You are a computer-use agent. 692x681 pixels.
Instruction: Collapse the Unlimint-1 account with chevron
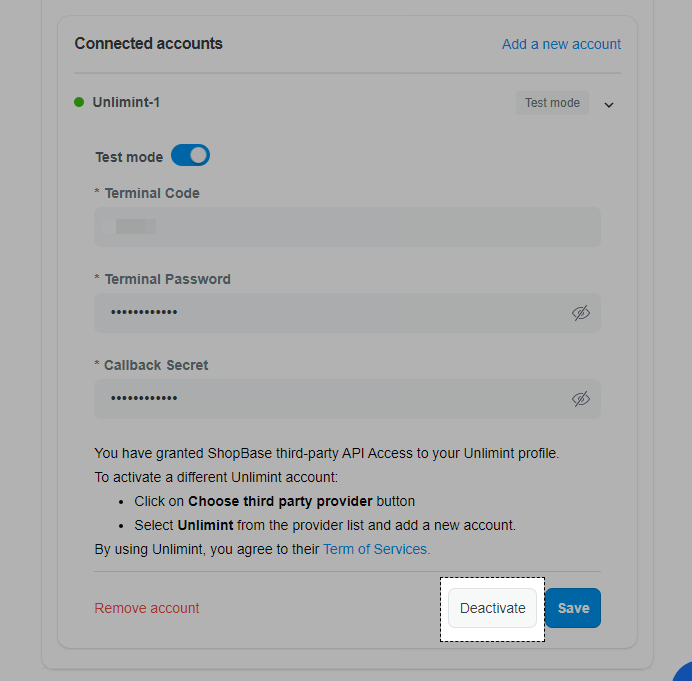(x=609, y=105)
